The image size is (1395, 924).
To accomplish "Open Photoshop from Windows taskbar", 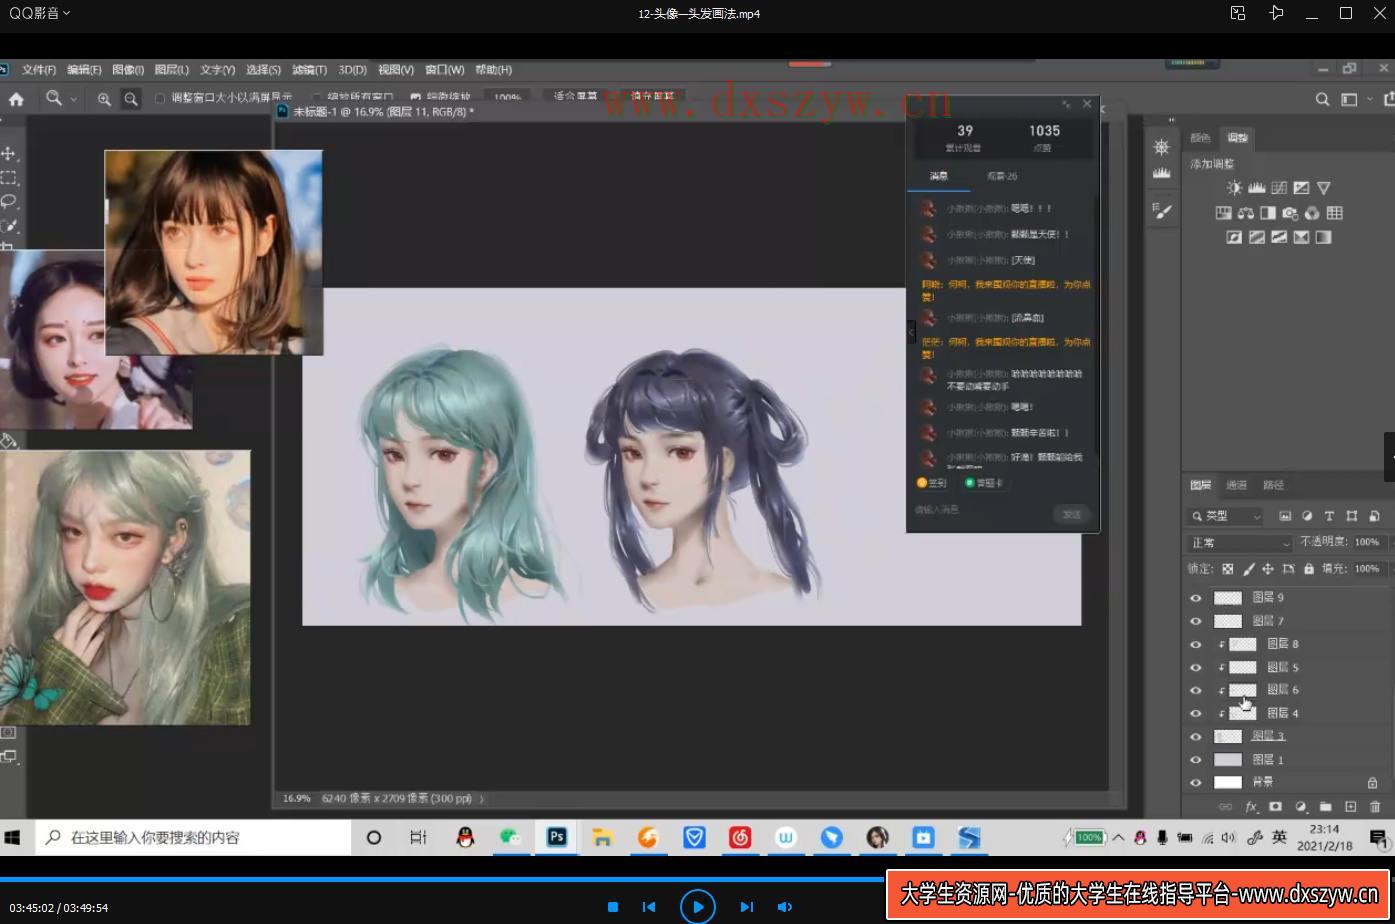I will (x=557, y=838).
